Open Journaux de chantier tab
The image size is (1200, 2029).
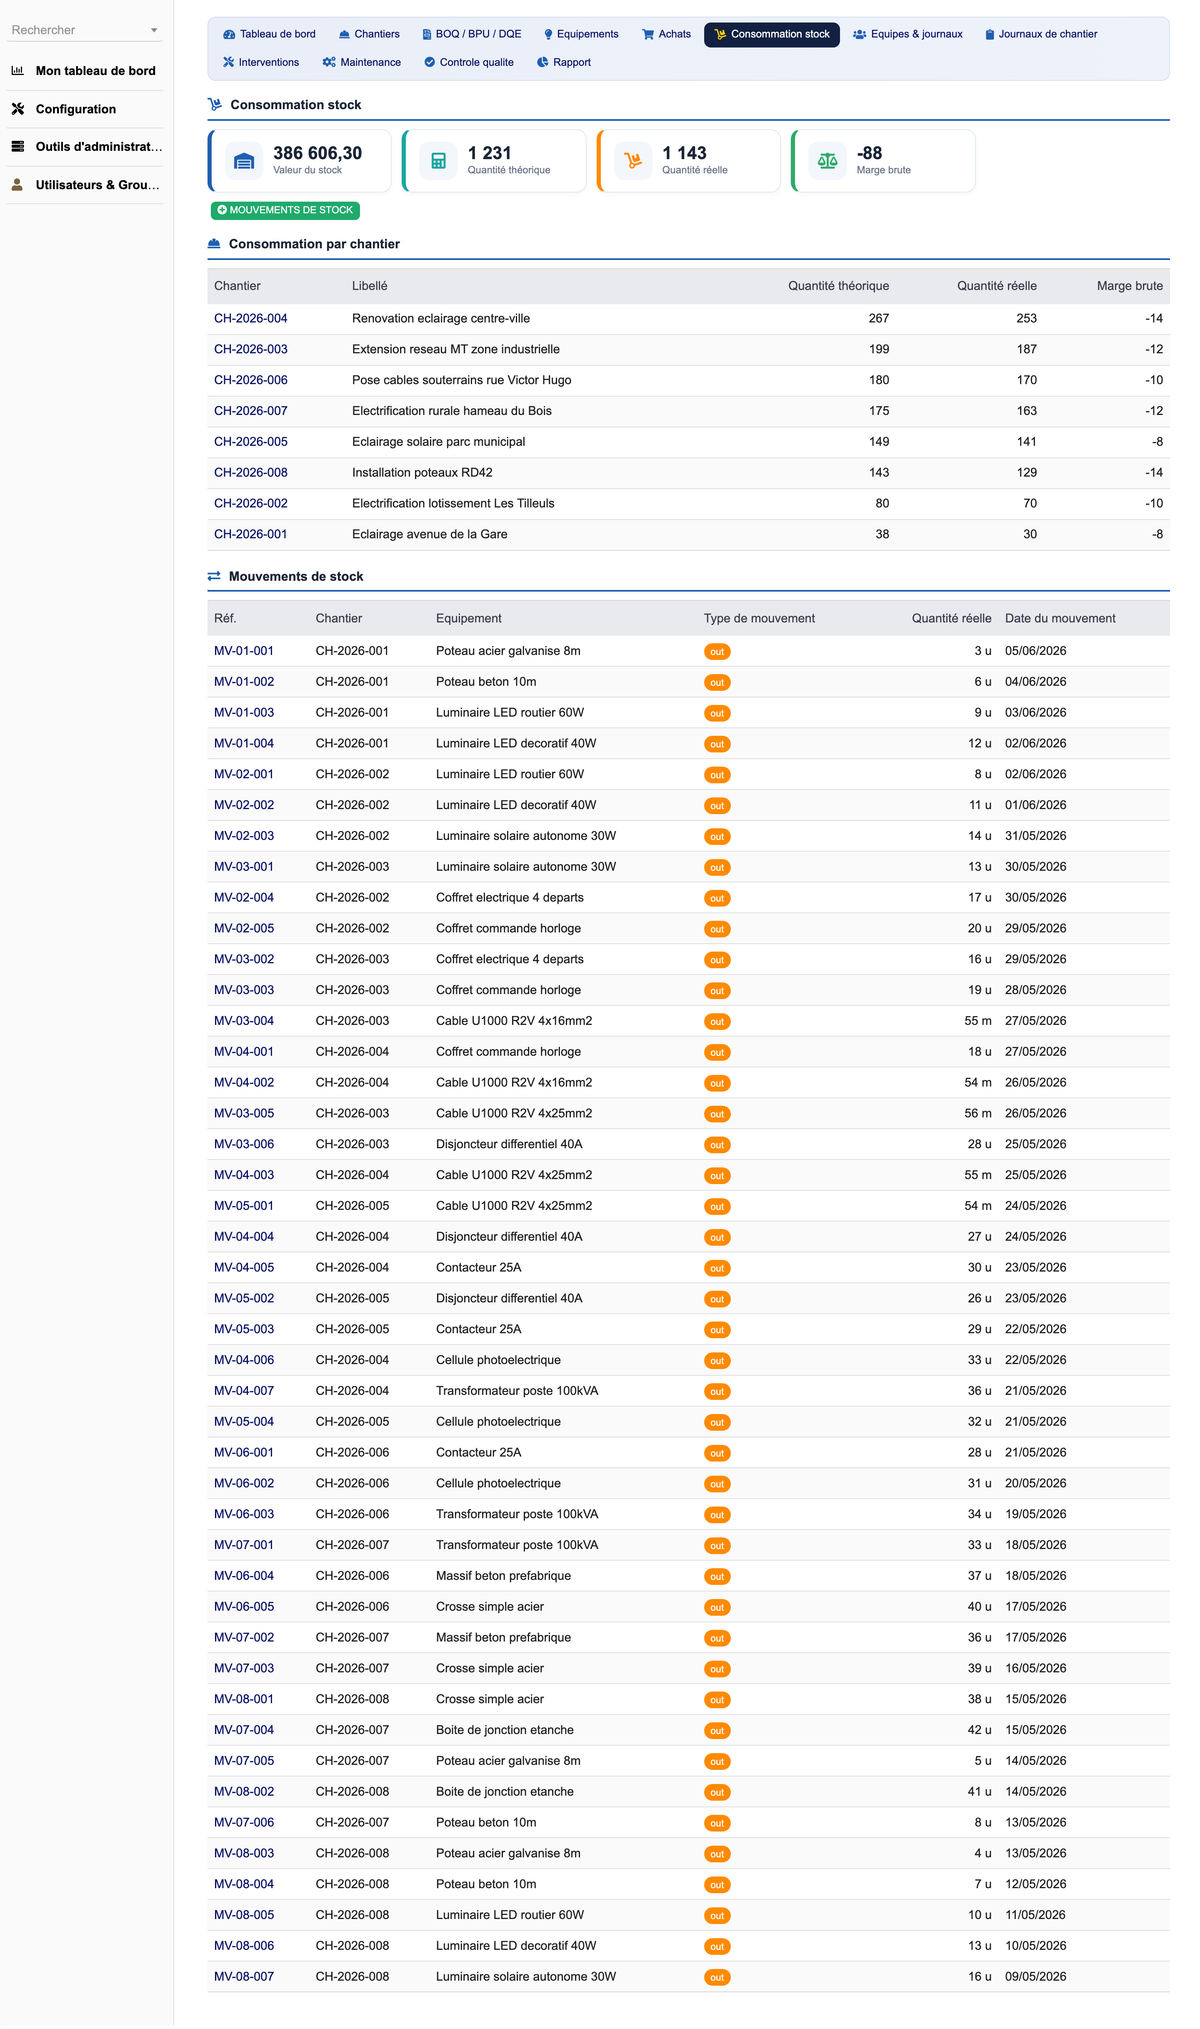pos(1040,34)
